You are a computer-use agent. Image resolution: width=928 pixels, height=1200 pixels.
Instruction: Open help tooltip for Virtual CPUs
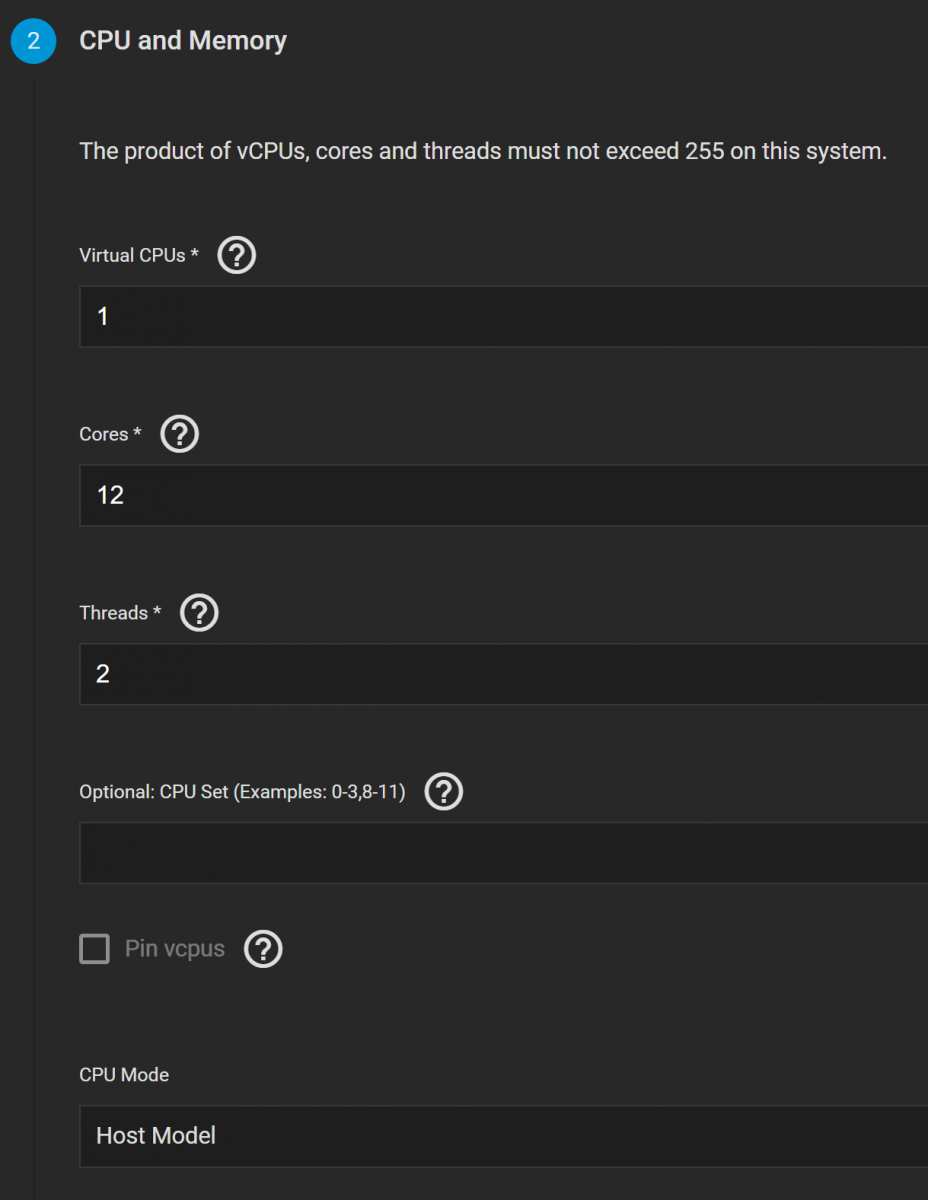click(237, 256)
